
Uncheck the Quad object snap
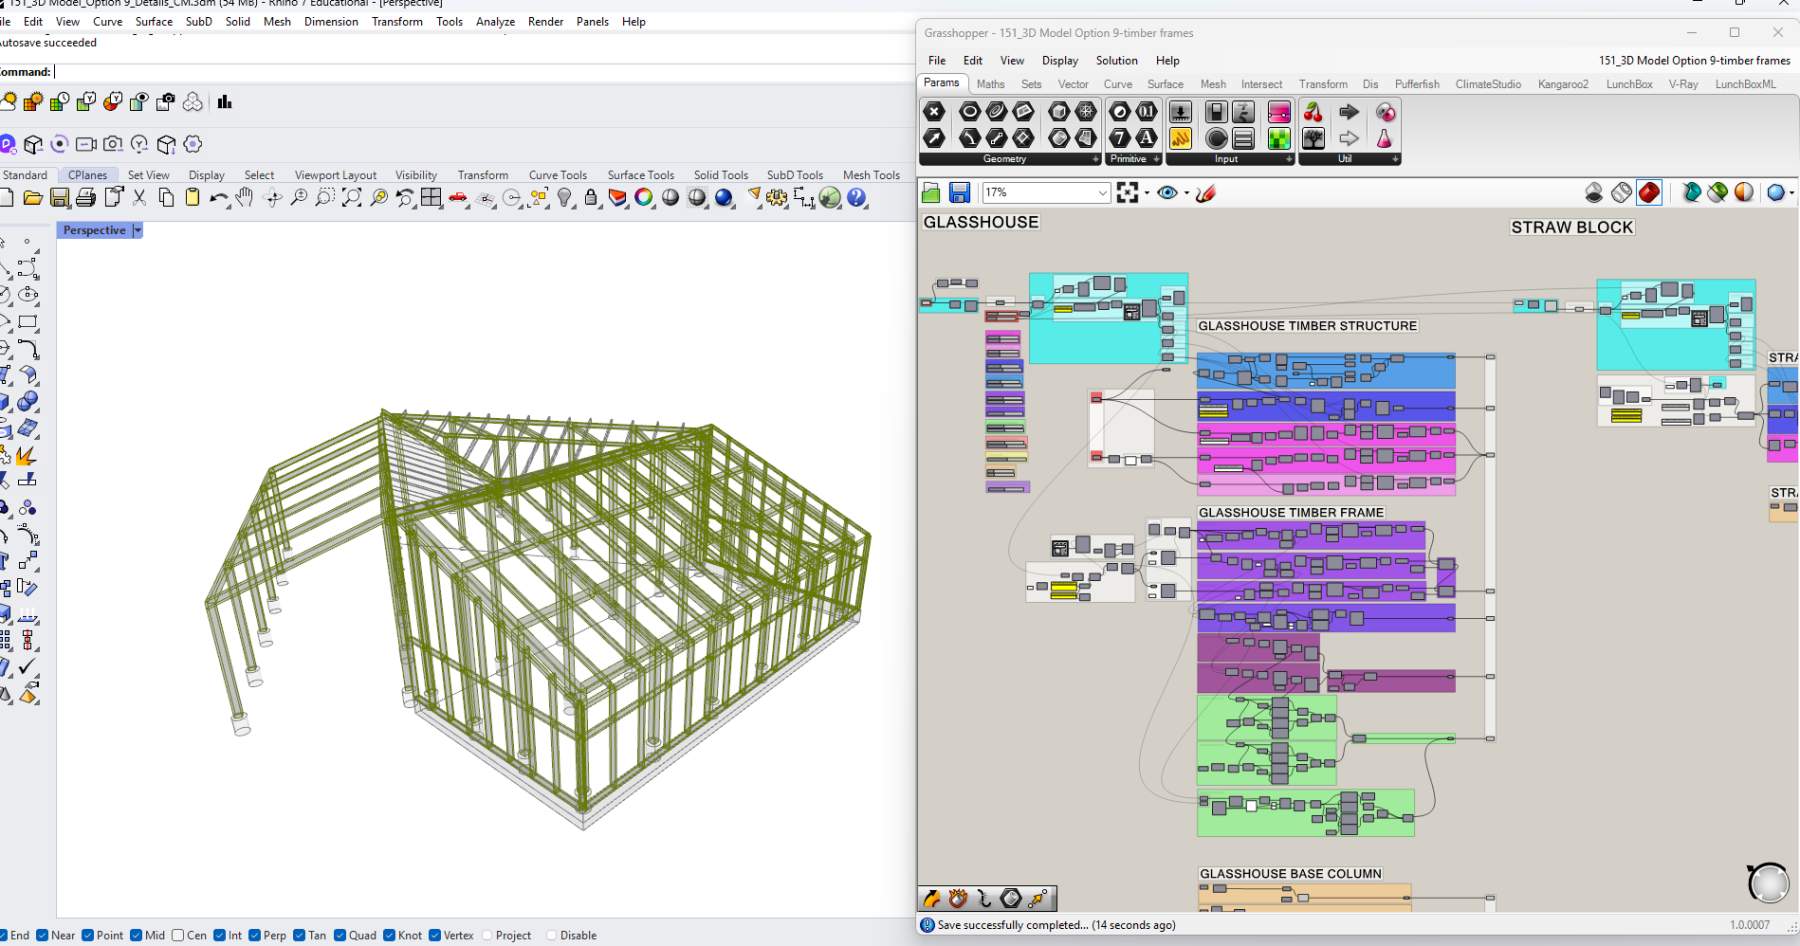(340, 935)
